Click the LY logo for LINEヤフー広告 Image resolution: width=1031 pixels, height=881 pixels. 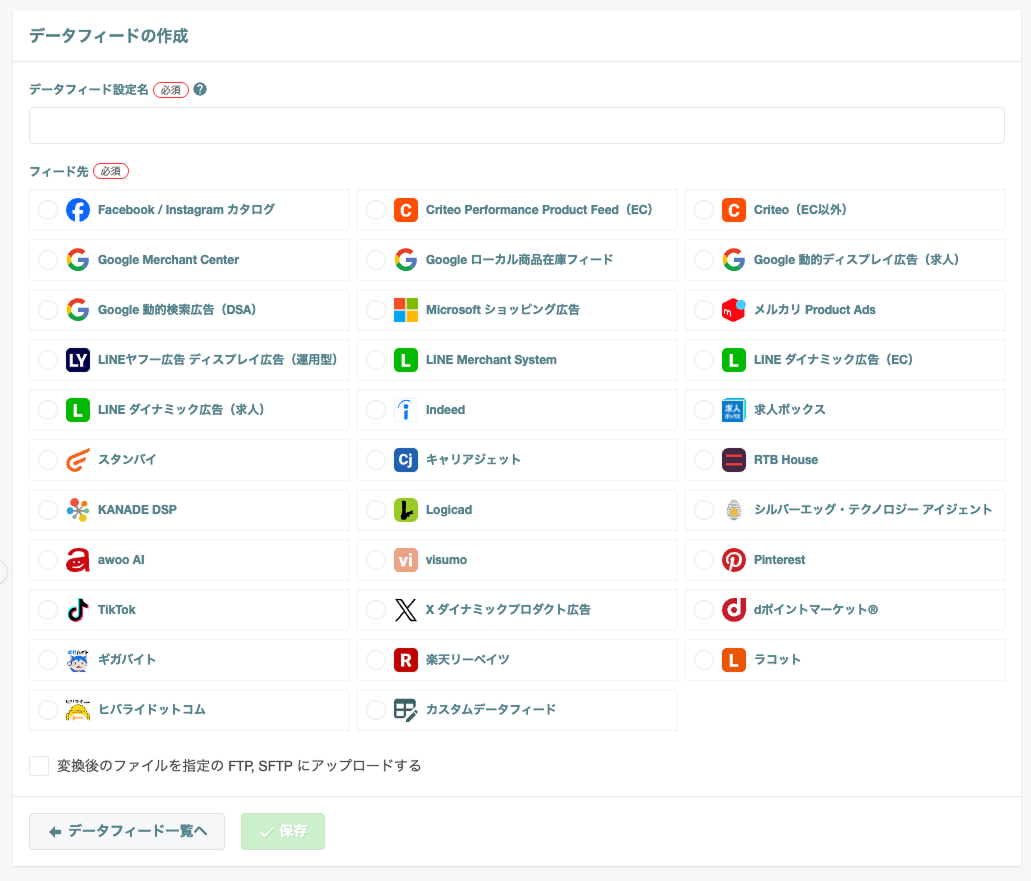78,360
